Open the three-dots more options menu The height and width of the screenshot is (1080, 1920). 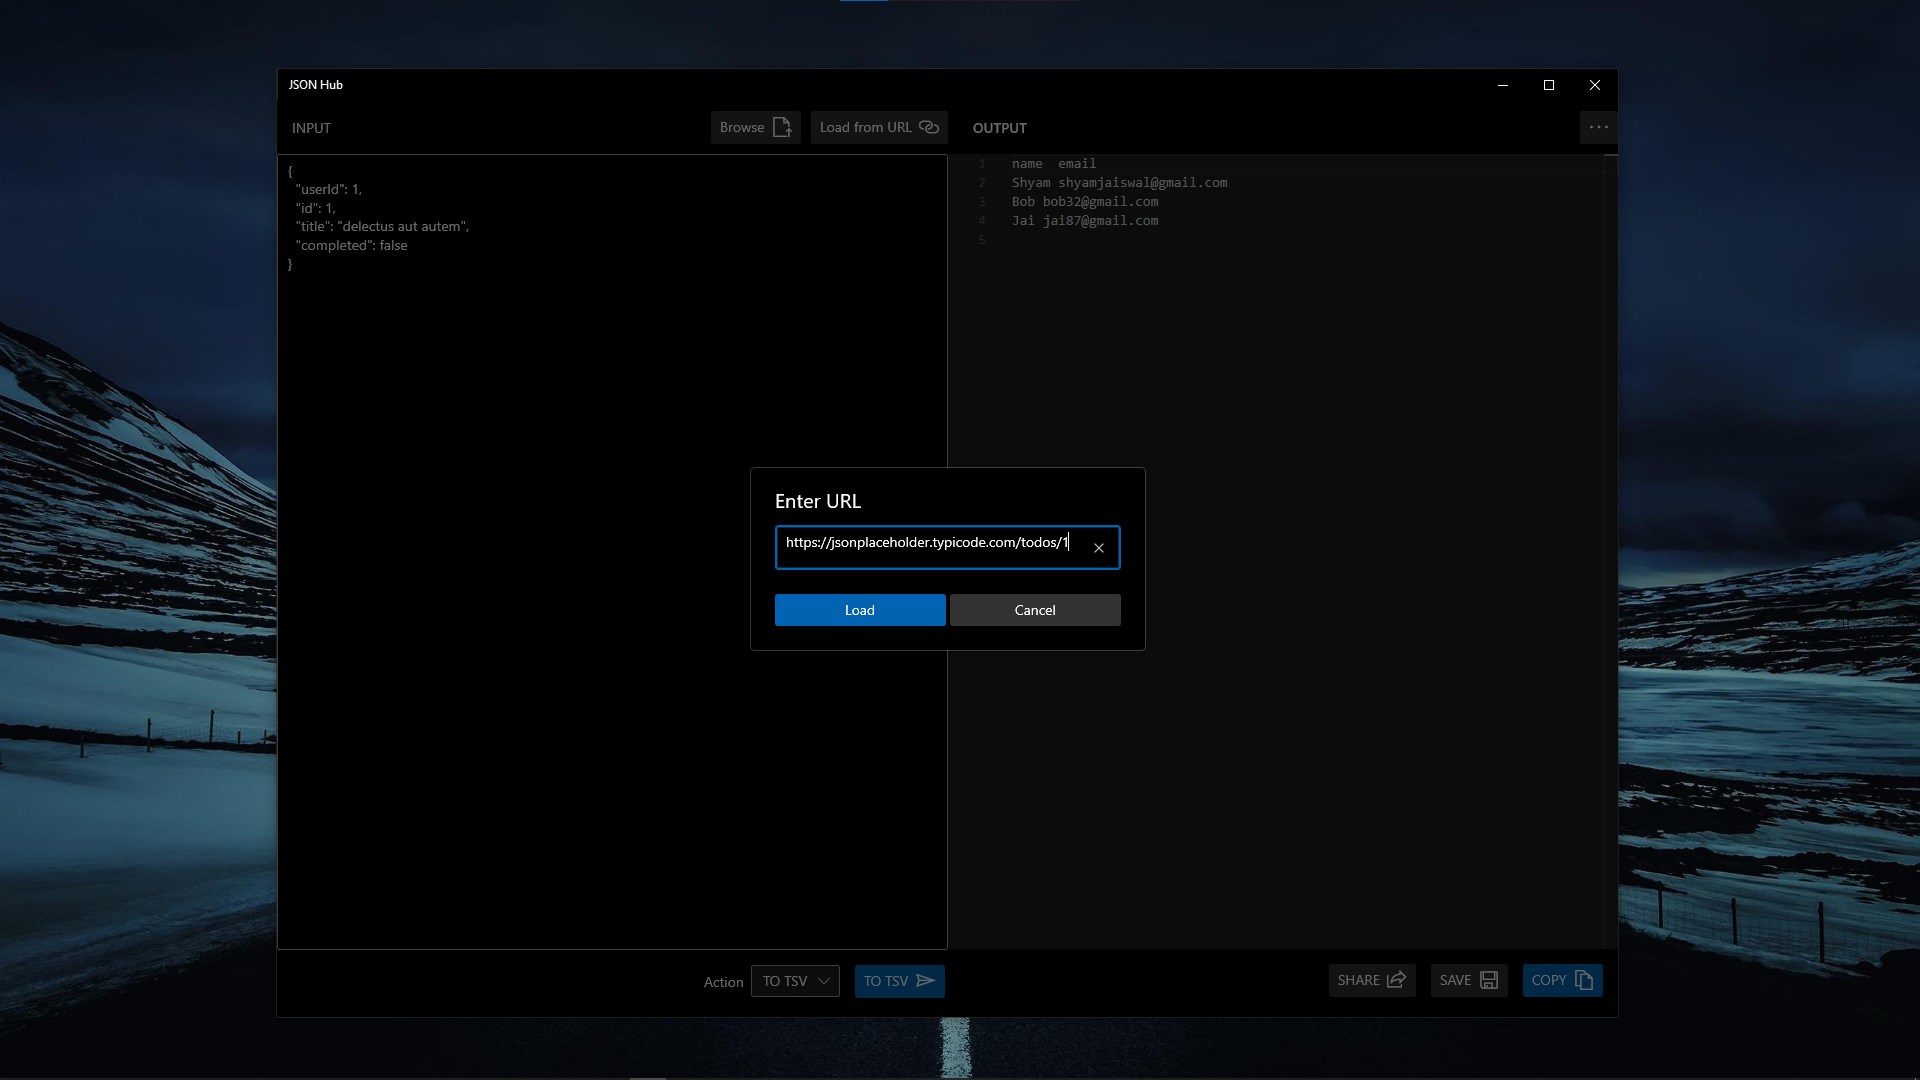1598,127
